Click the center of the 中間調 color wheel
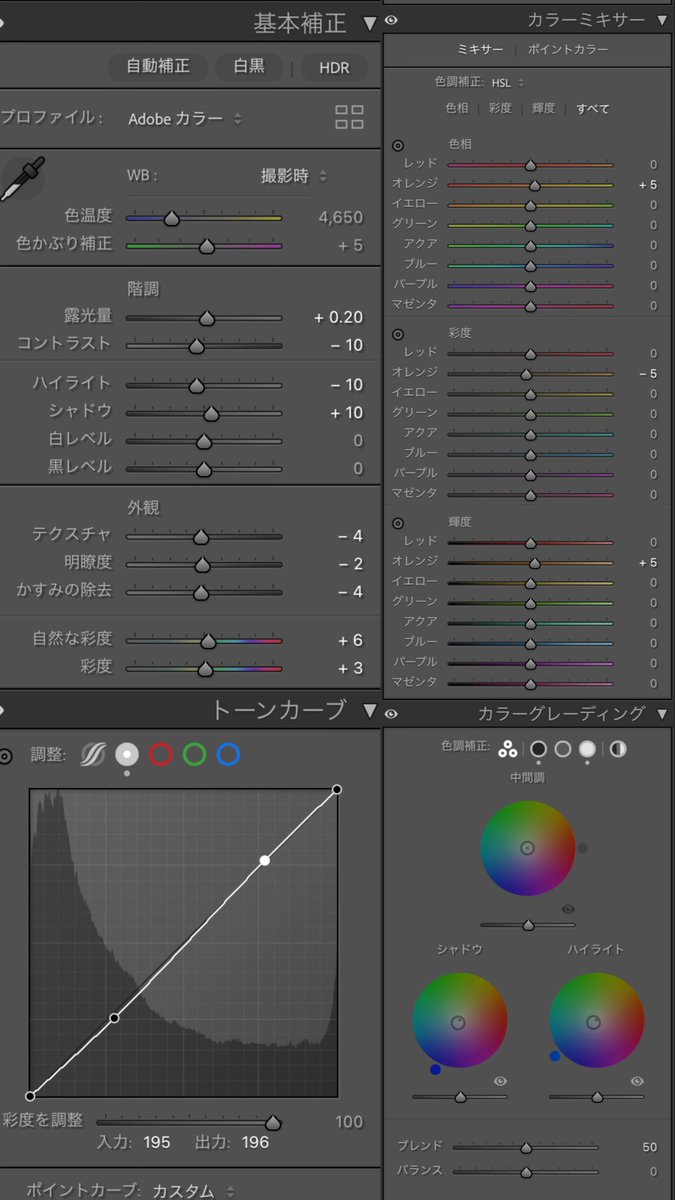This screenshot has width=675, height=1200. tap(527, 848)
